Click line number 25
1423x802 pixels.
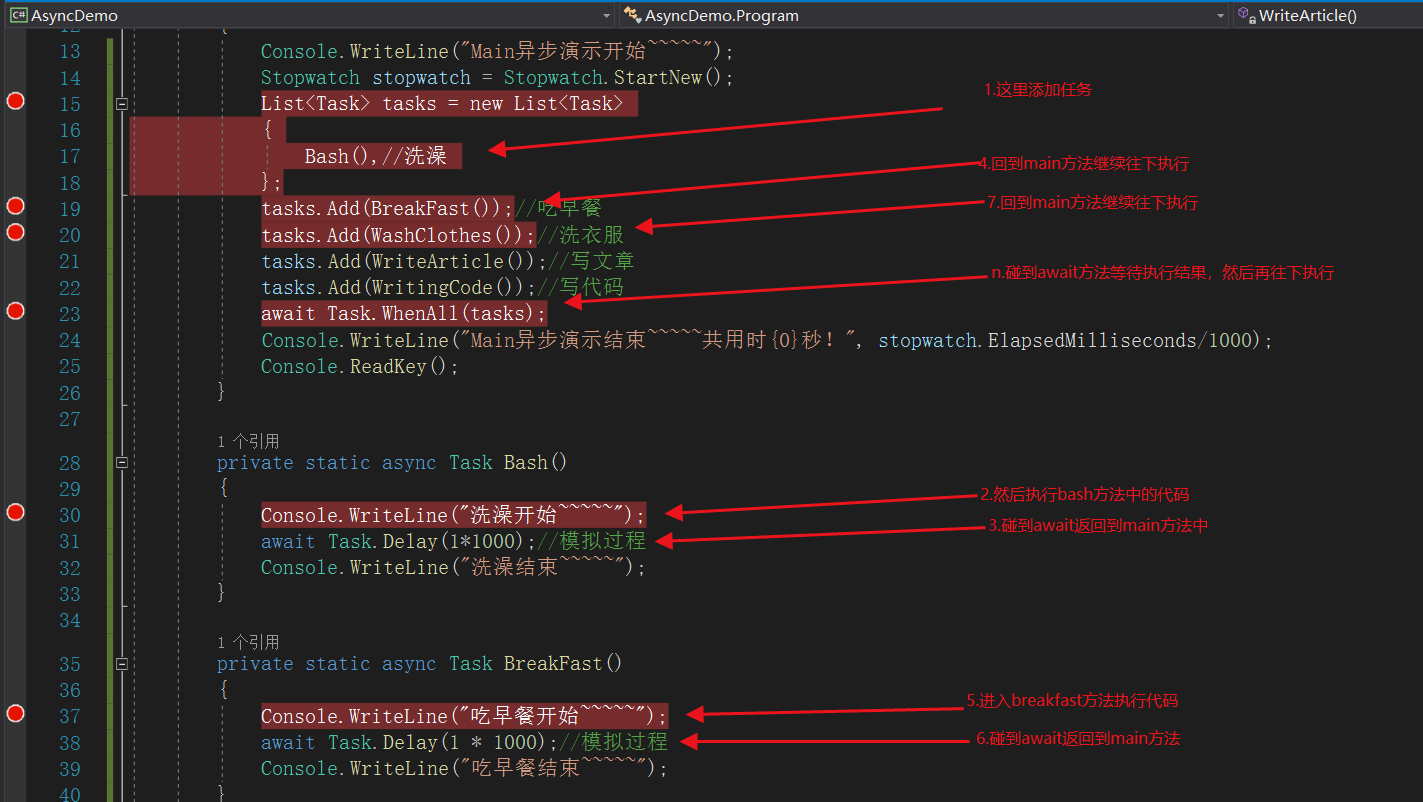click(x=70, y=367)
